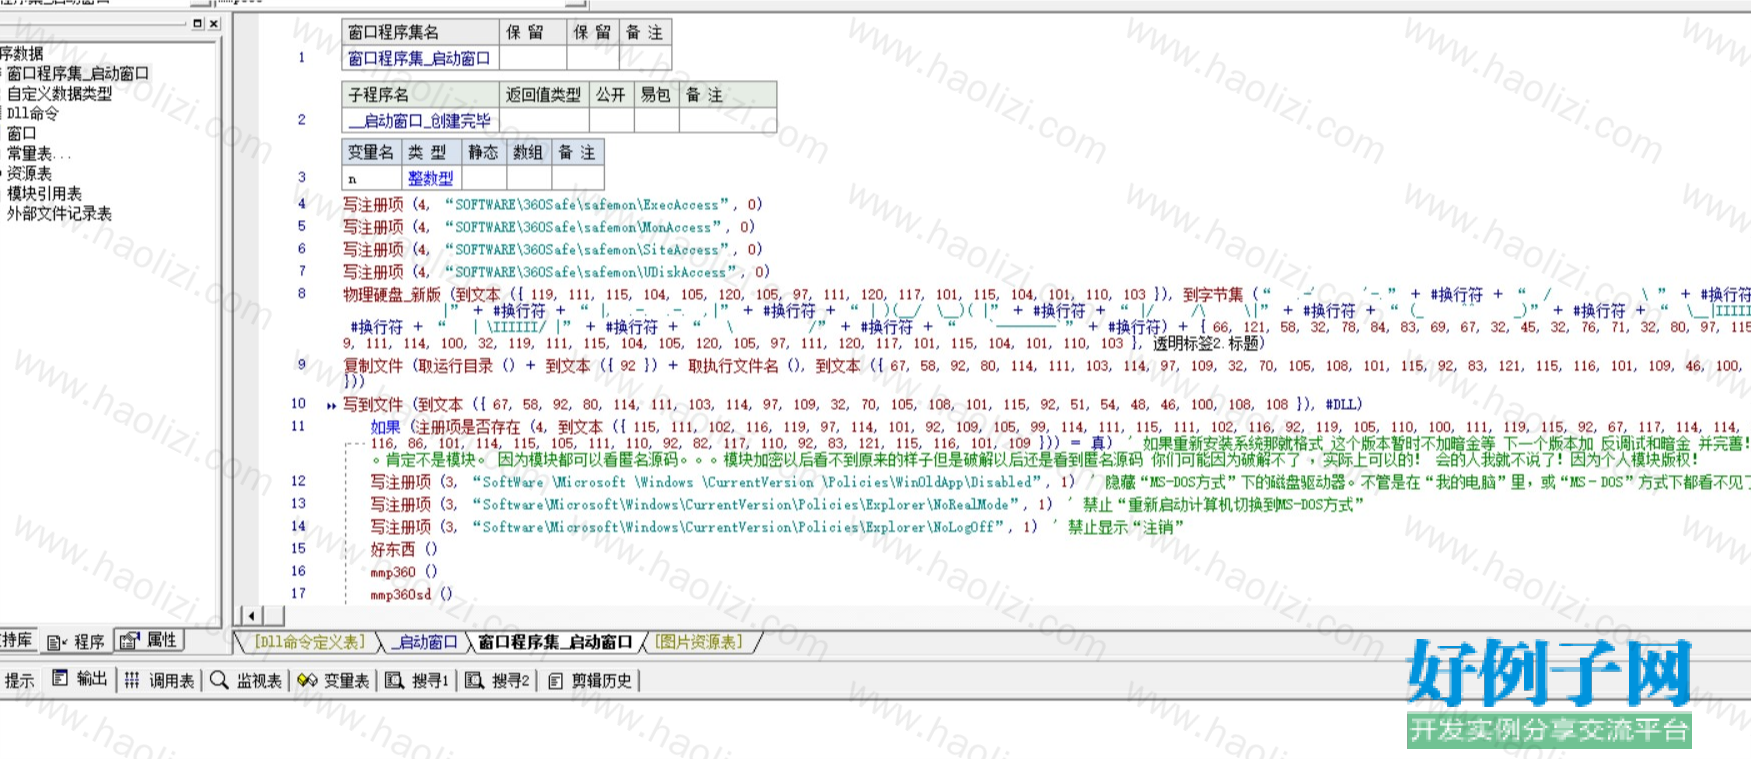
Task: Click the mmp360 () call on line 16
Action: pyautogui.click(x=404, y=571)
